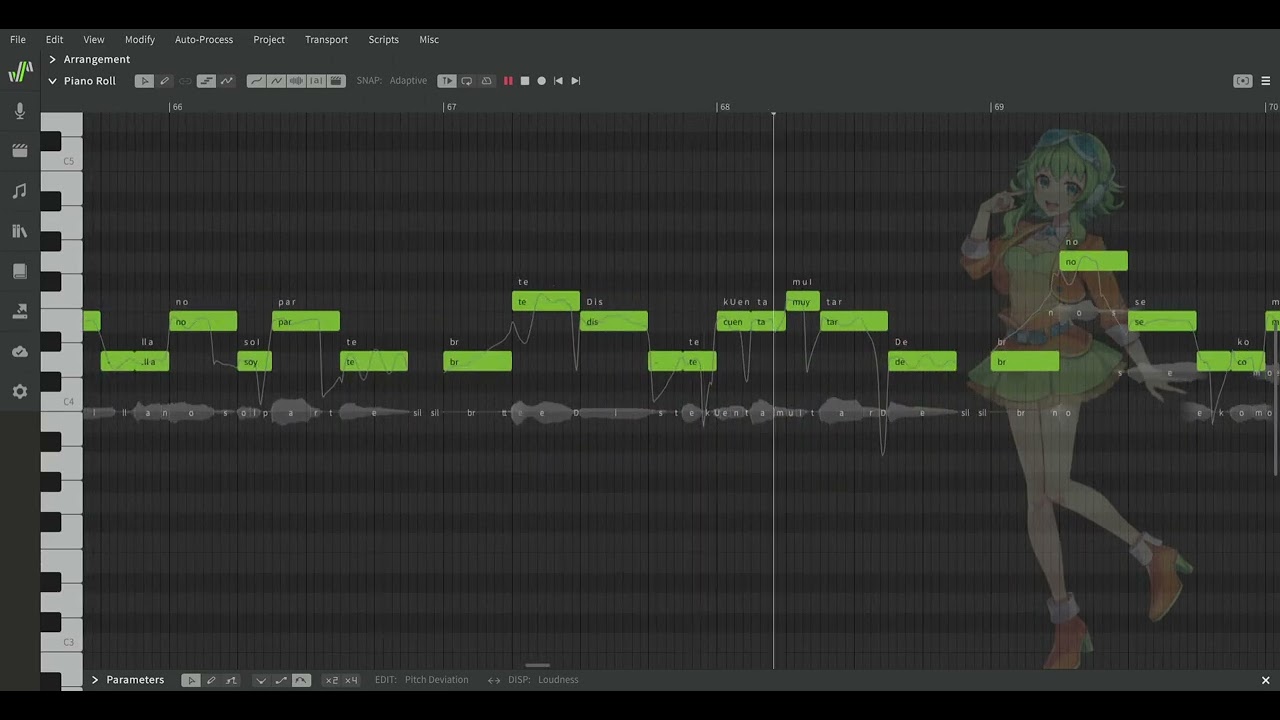The image size is (1280, 720).
Task: Open the Edit menu
Action: tap(55, 40)
